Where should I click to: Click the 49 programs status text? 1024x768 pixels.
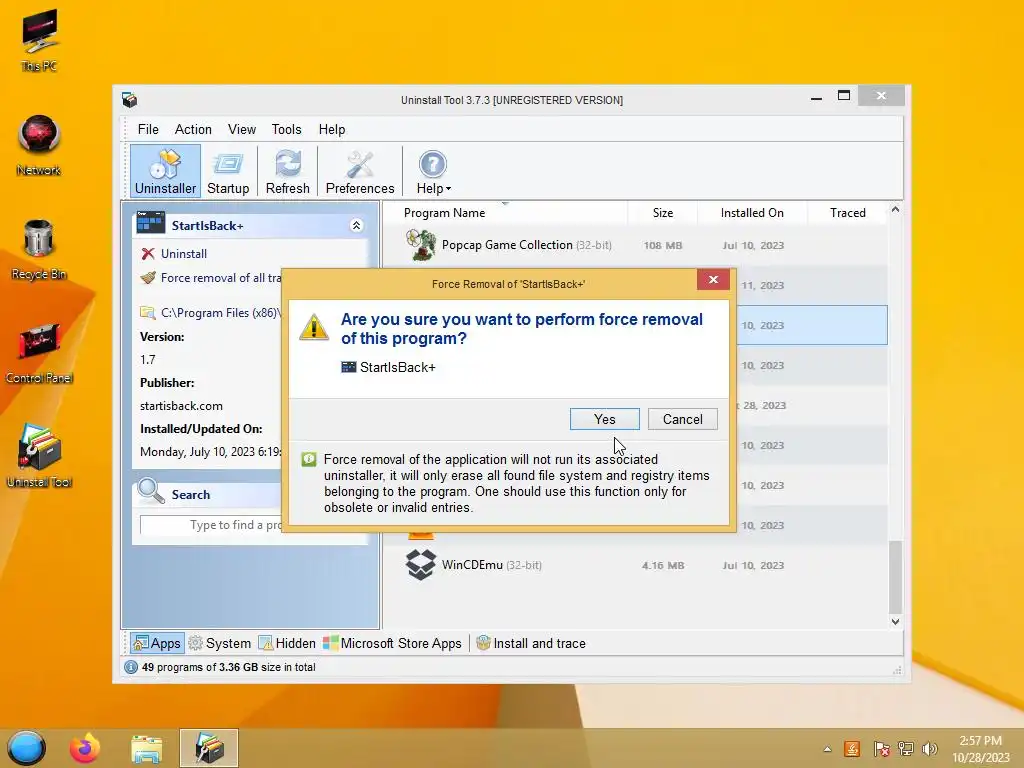(x=228, y=667)
